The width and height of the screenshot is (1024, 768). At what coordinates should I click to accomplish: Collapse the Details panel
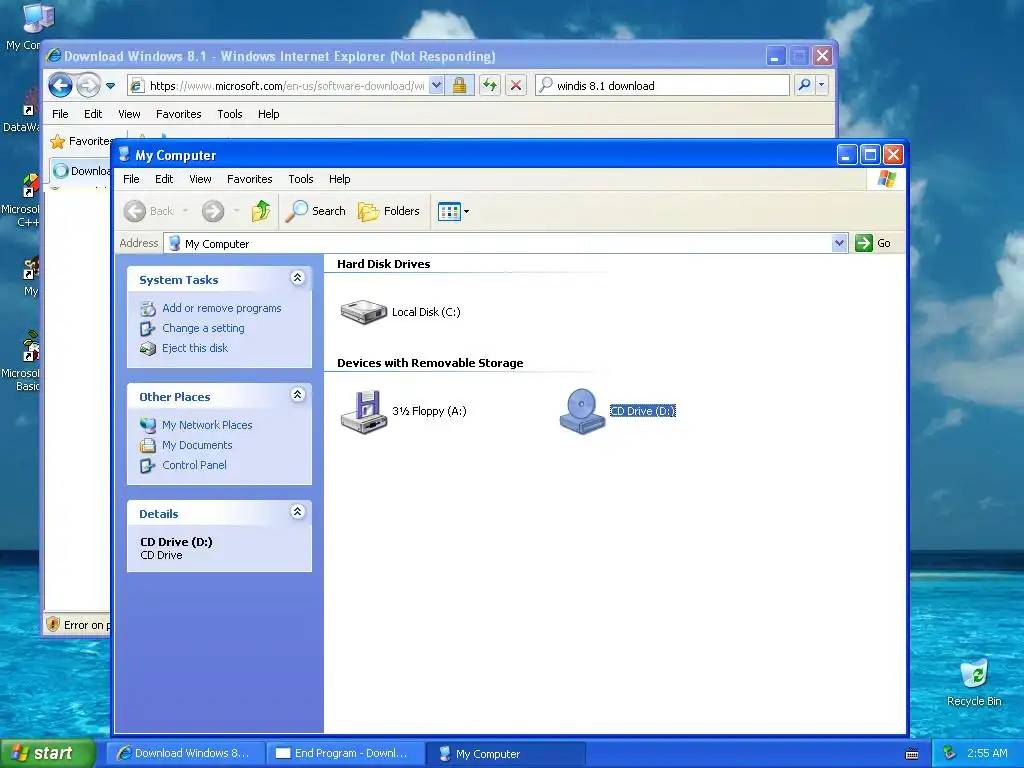coord(297,512)
